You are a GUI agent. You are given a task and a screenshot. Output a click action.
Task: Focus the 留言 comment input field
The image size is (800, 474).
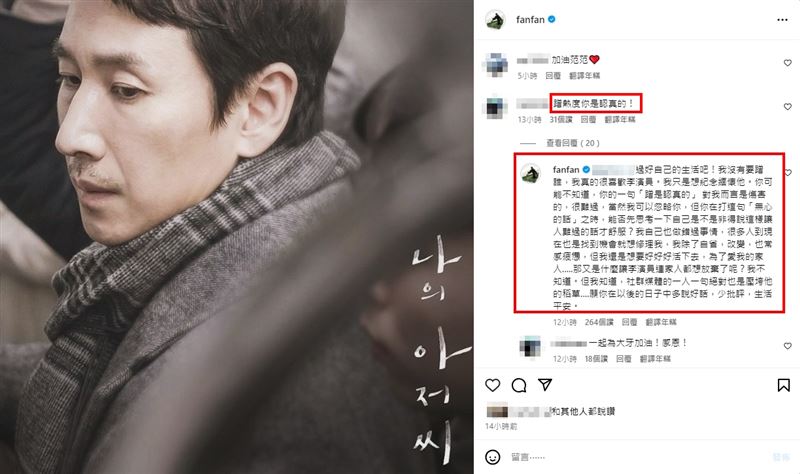tap(640, 457)
